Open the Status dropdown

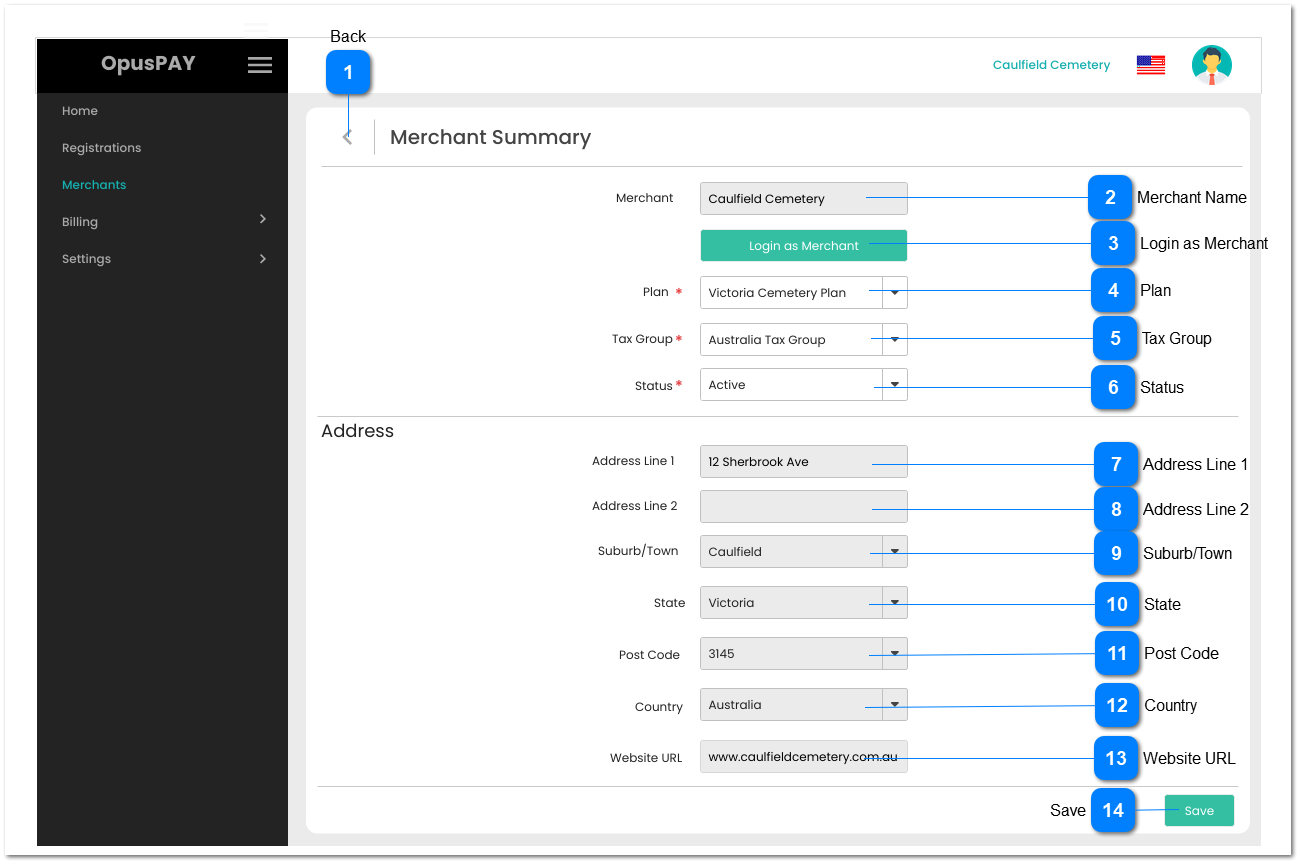click(x=894, y=385)
